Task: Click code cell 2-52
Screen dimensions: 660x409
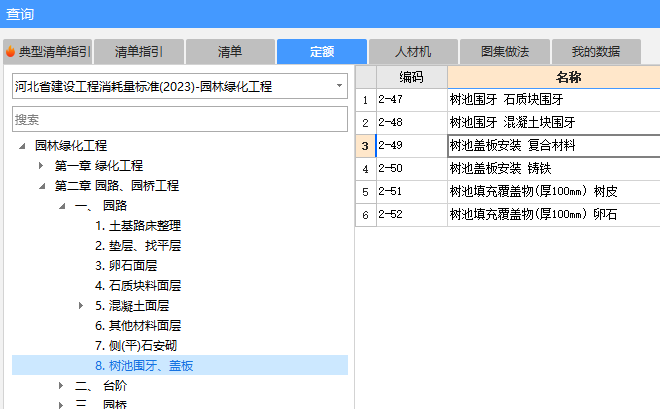Action: (412, 215)
